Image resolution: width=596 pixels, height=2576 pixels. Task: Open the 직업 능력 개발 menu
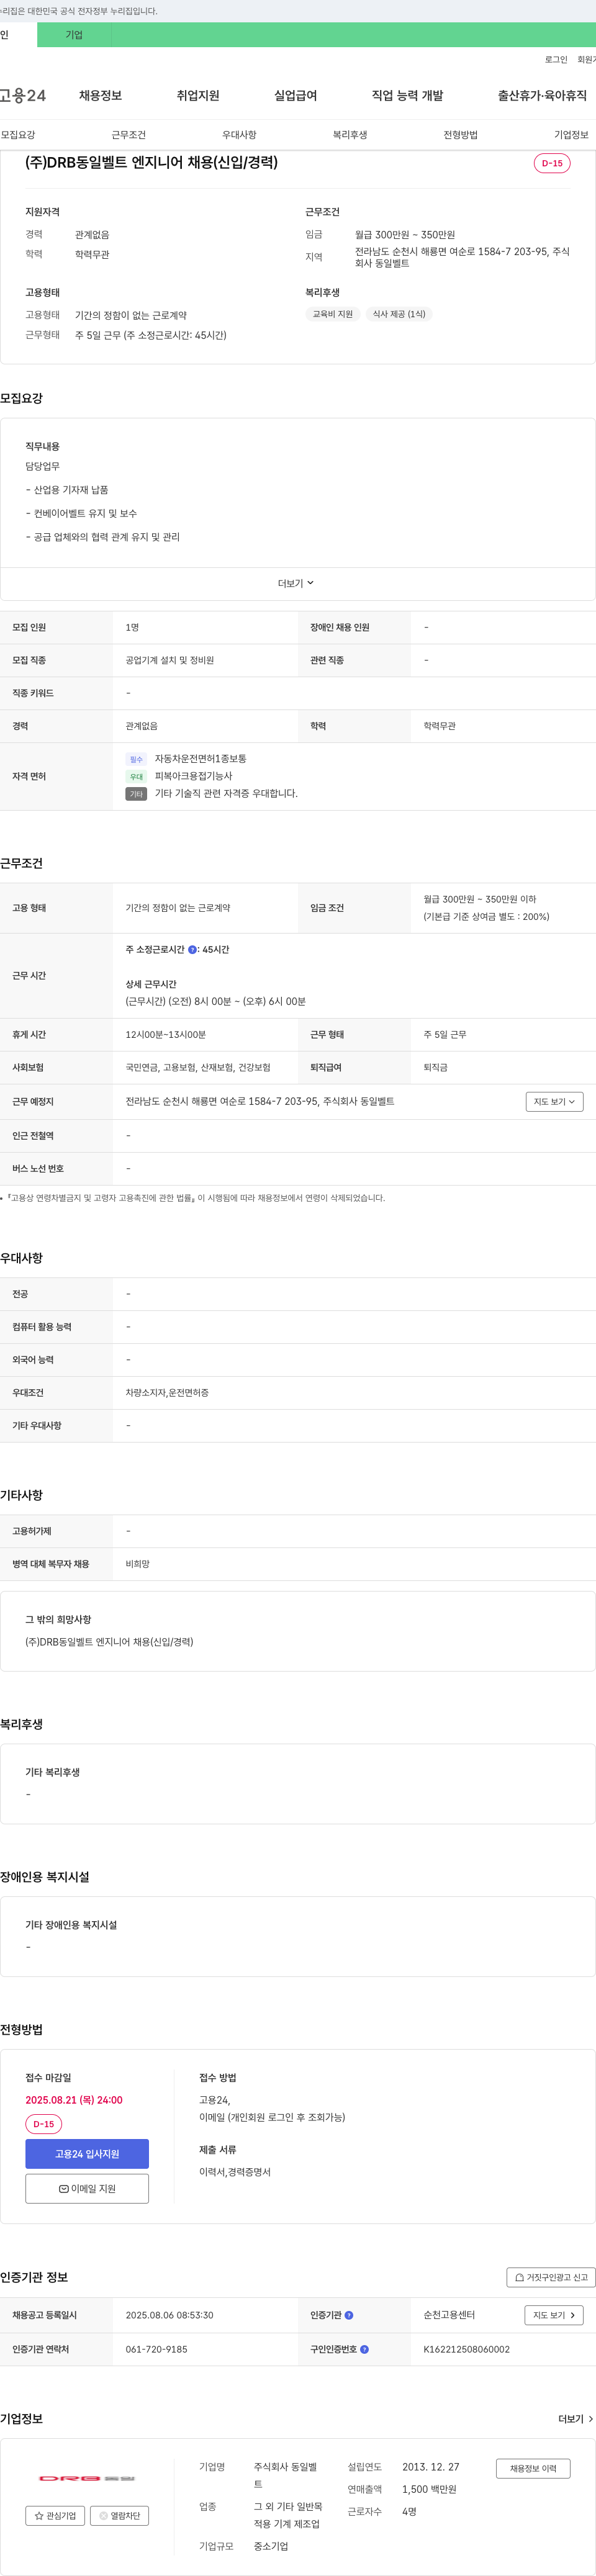407,96
